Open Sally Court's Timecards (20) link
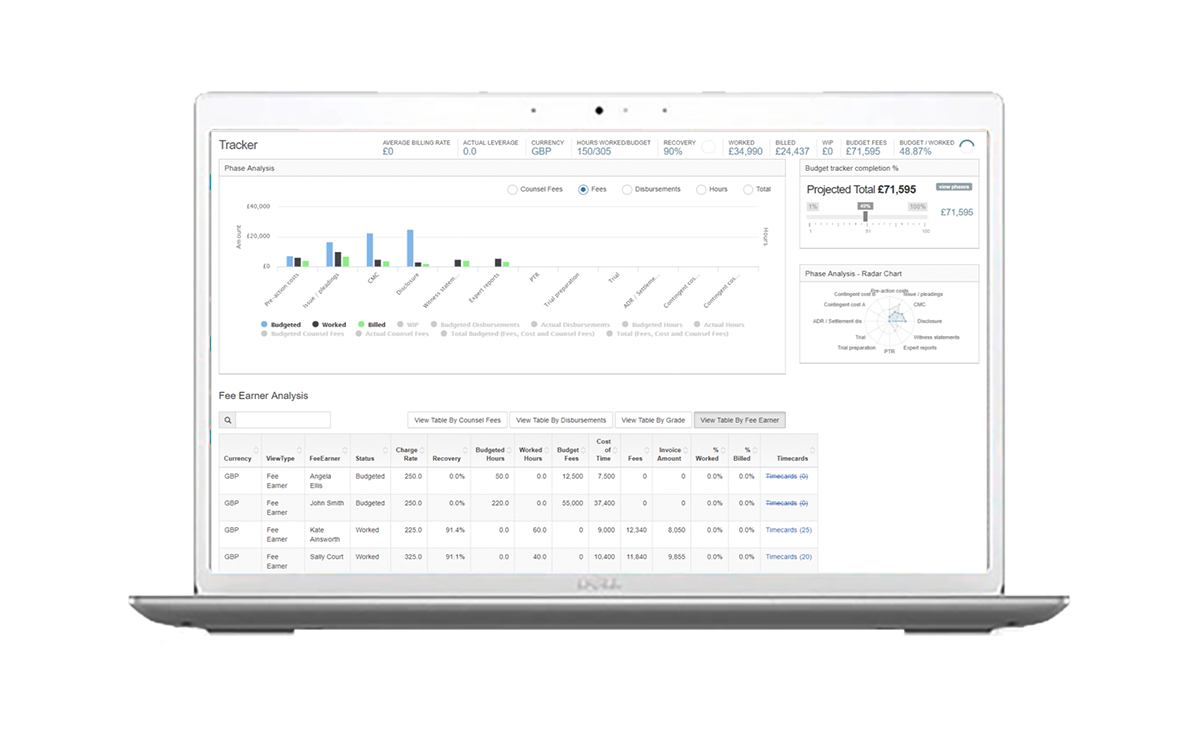Screen dimensions: 1188x729 point(788,557)
